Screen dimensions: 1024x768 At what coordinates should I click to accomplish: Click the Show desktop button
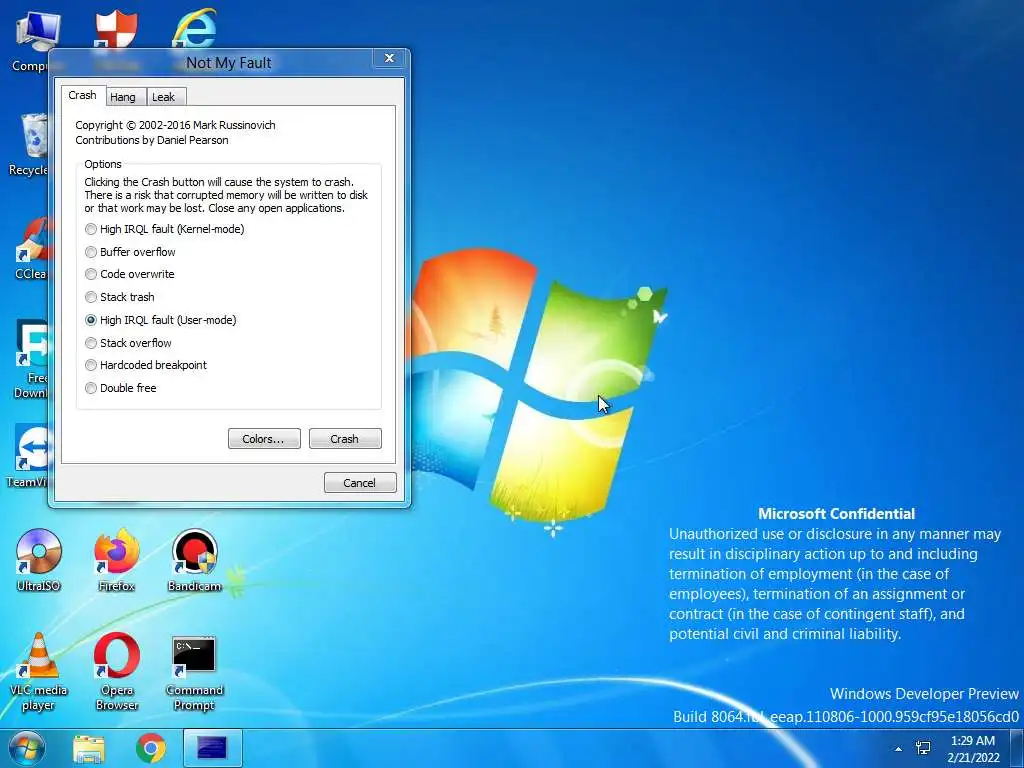pos(1017,749)
